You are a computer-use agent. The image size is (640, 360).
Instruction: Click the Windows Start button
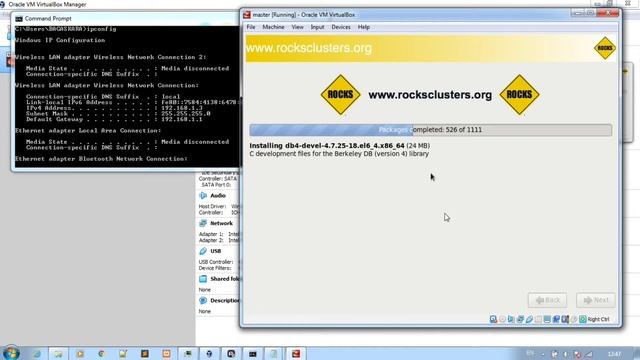[11, 353]
